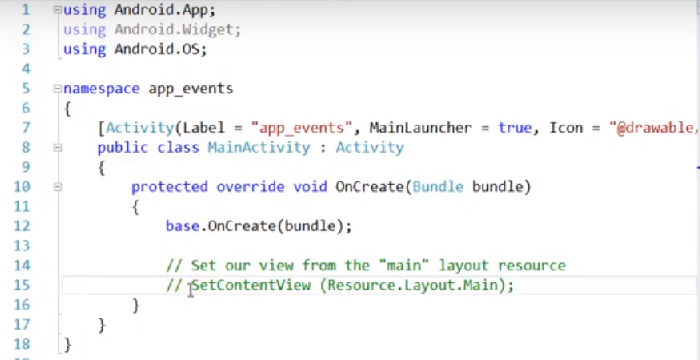700x360 pixels.
Task: Collapse the OnCreate method block
Action: (x=57, y=187)
